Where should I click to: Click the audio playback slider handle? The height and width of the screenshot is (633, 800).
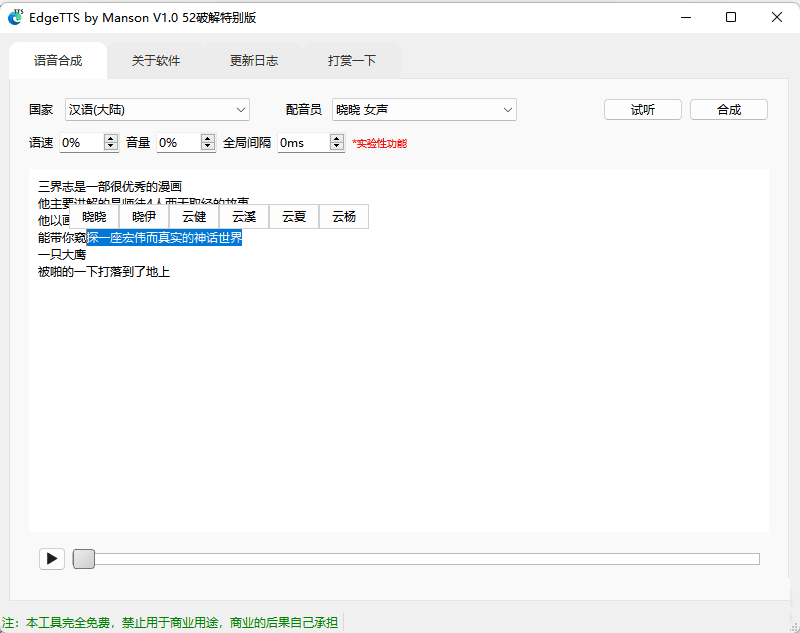pyautogui.click(x=84, y=559)
